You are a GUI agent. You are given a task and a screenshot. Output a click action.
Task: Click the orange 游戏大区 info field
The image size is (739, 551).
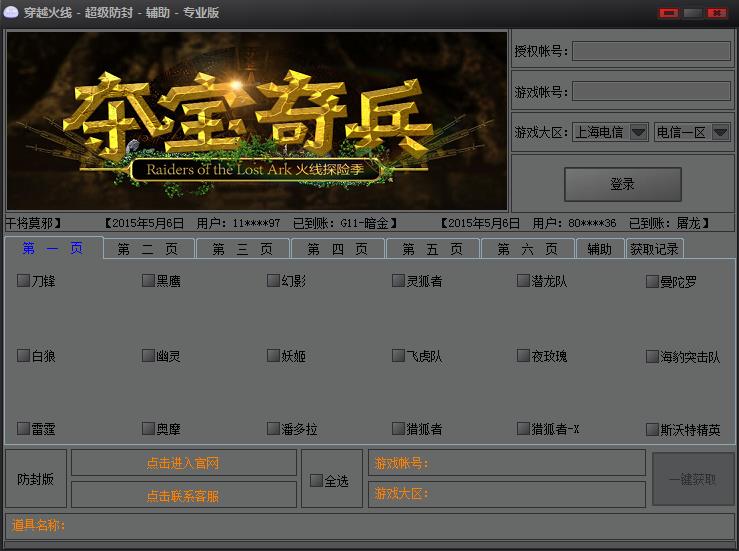pos(507,494)
